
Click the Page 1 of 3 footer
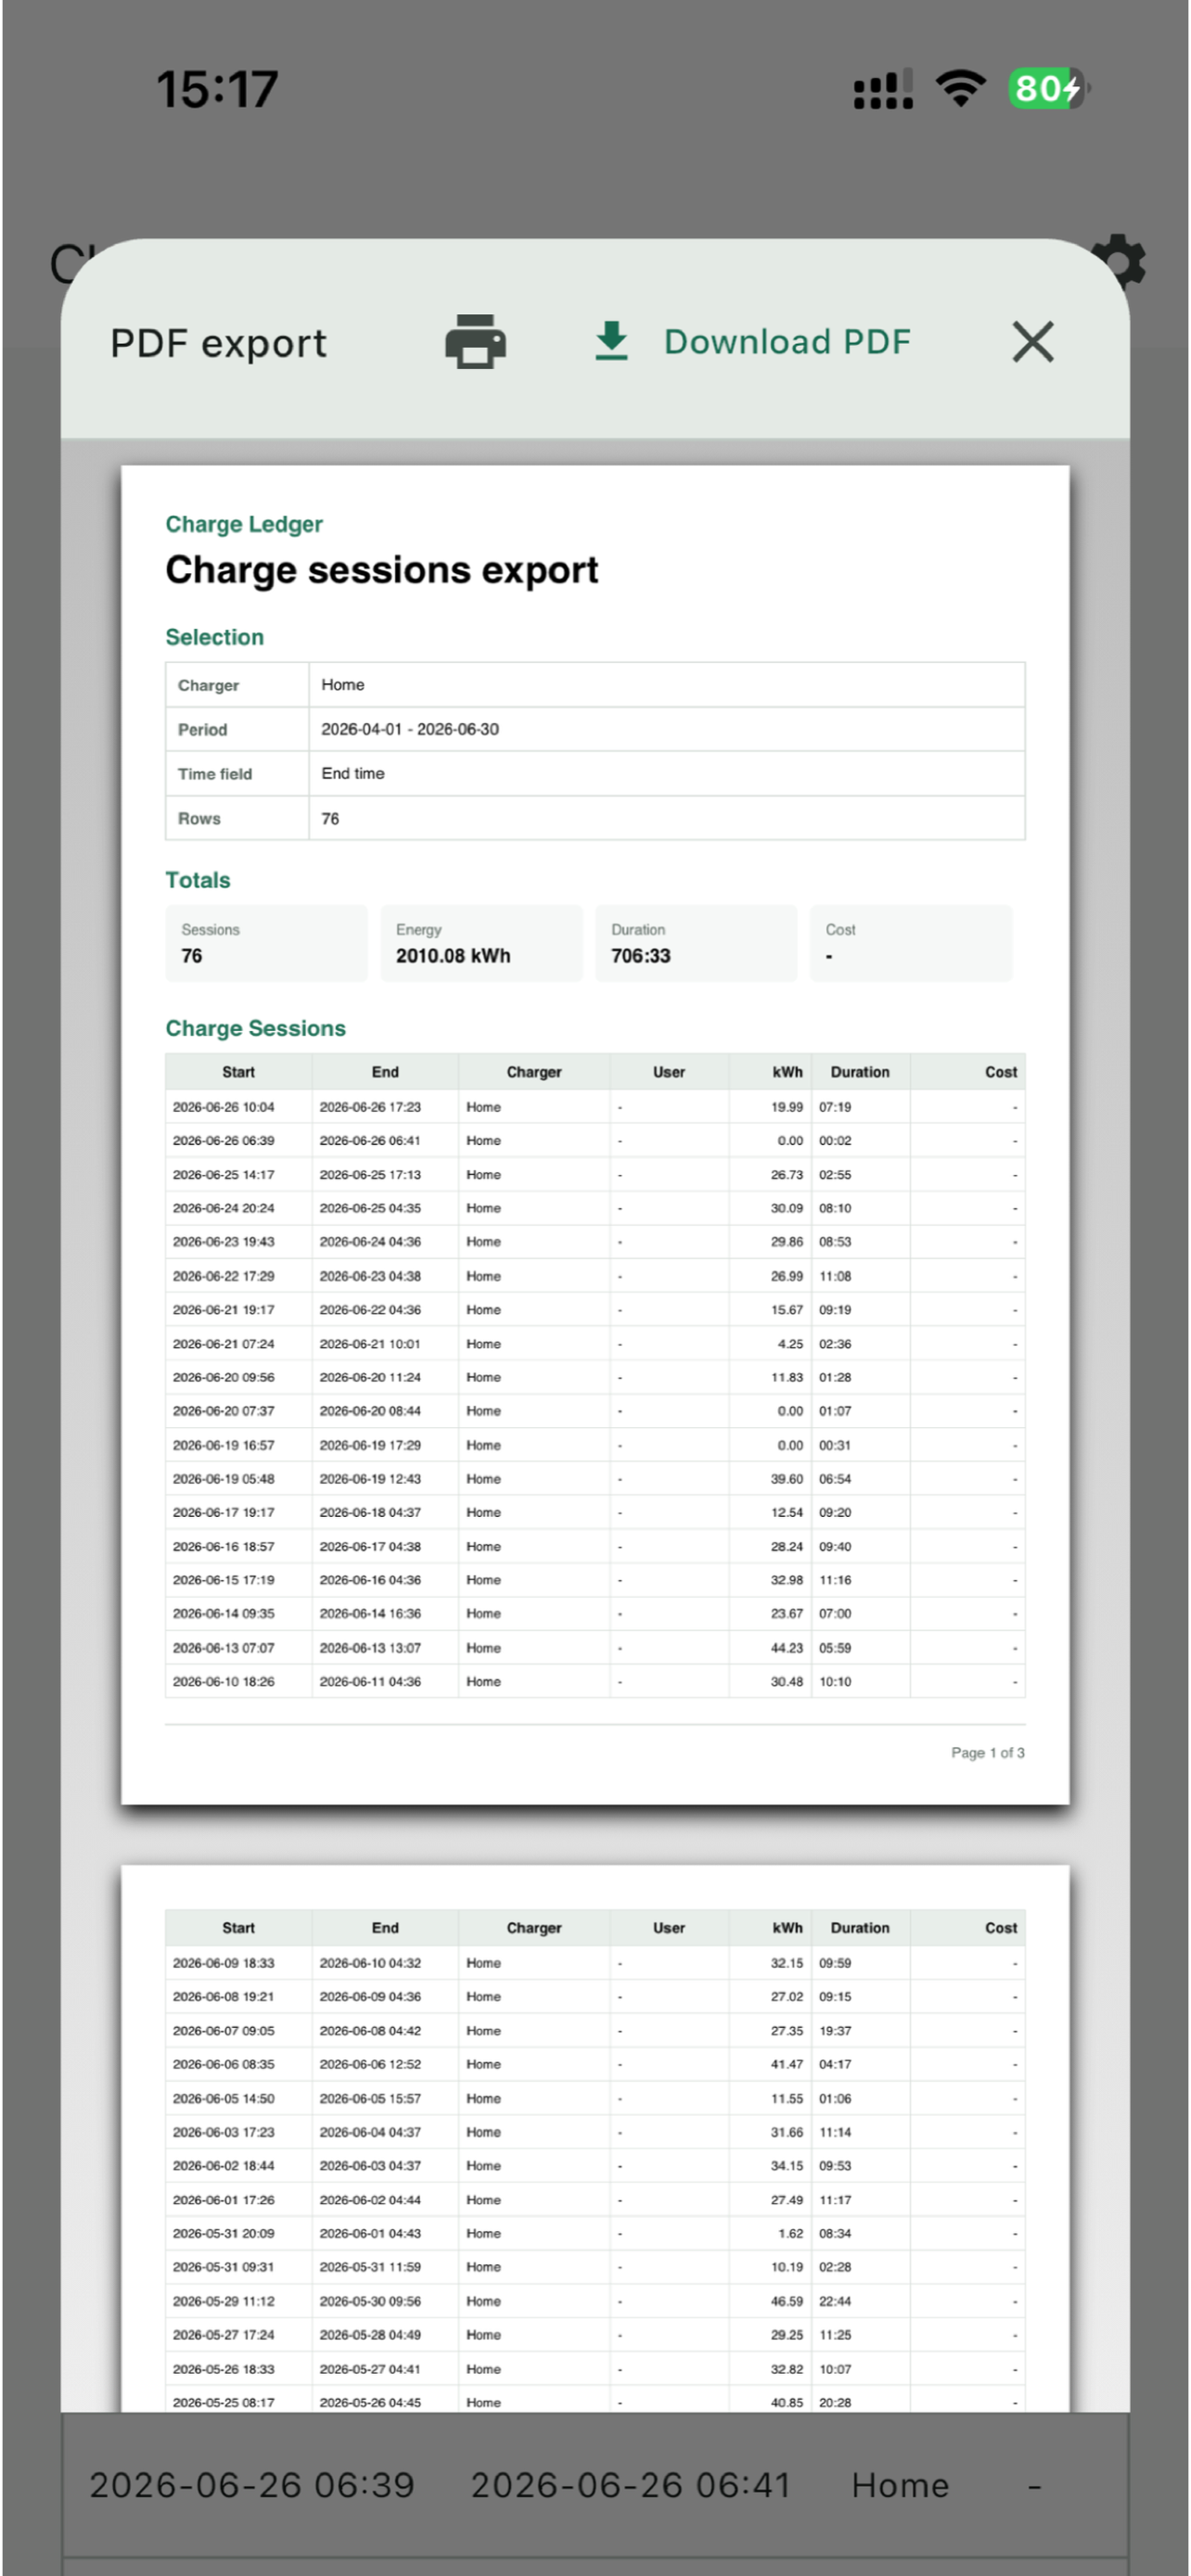(987, 1753)
